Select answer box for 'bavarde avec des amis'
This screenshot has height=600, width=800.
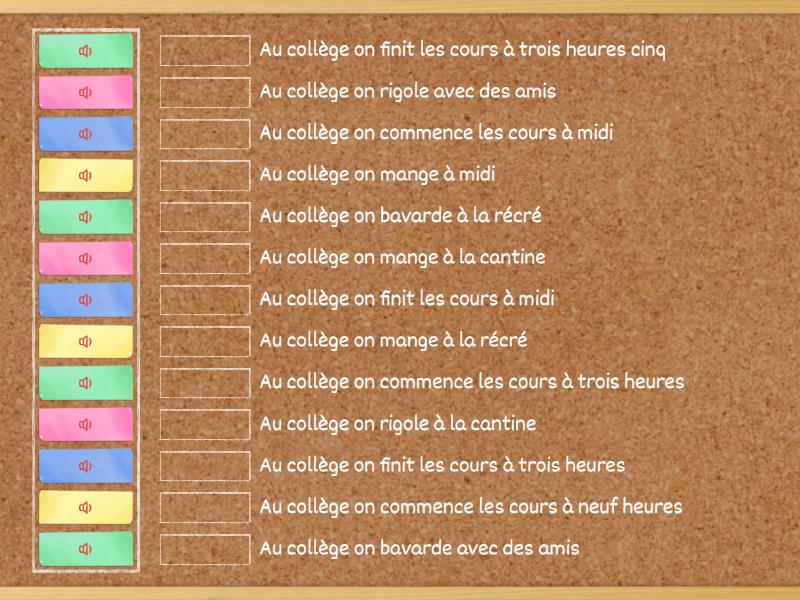point(205,549)
